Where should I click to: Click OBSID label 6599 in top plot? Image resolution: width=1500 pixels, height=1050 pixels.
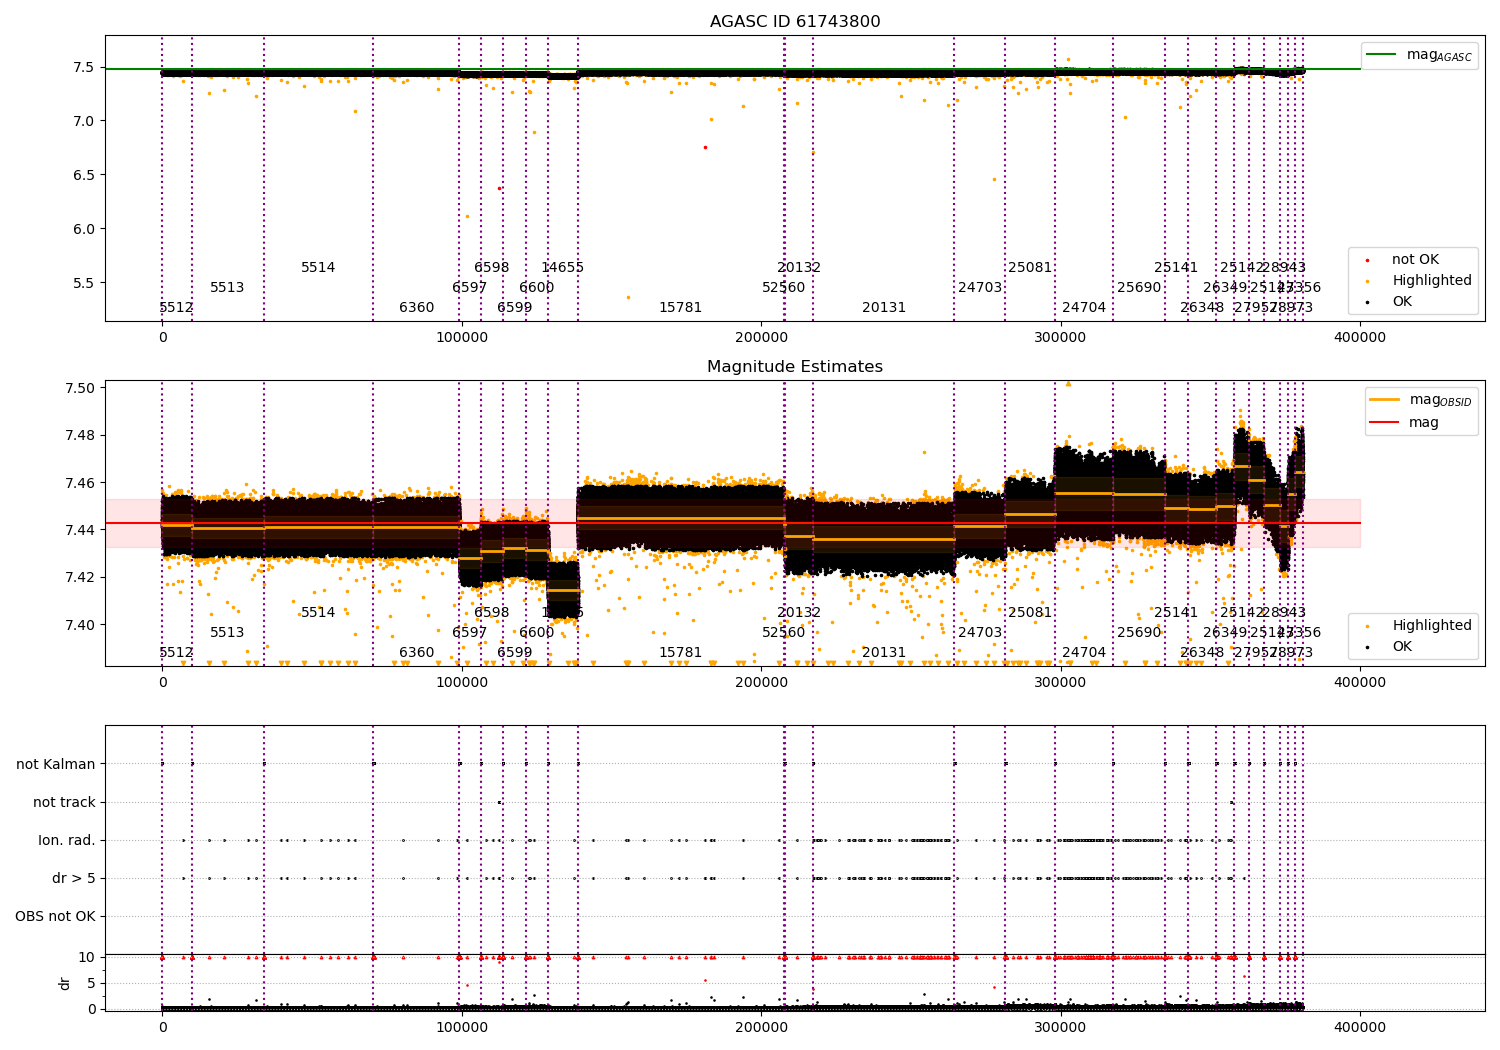tap(515, 307)
